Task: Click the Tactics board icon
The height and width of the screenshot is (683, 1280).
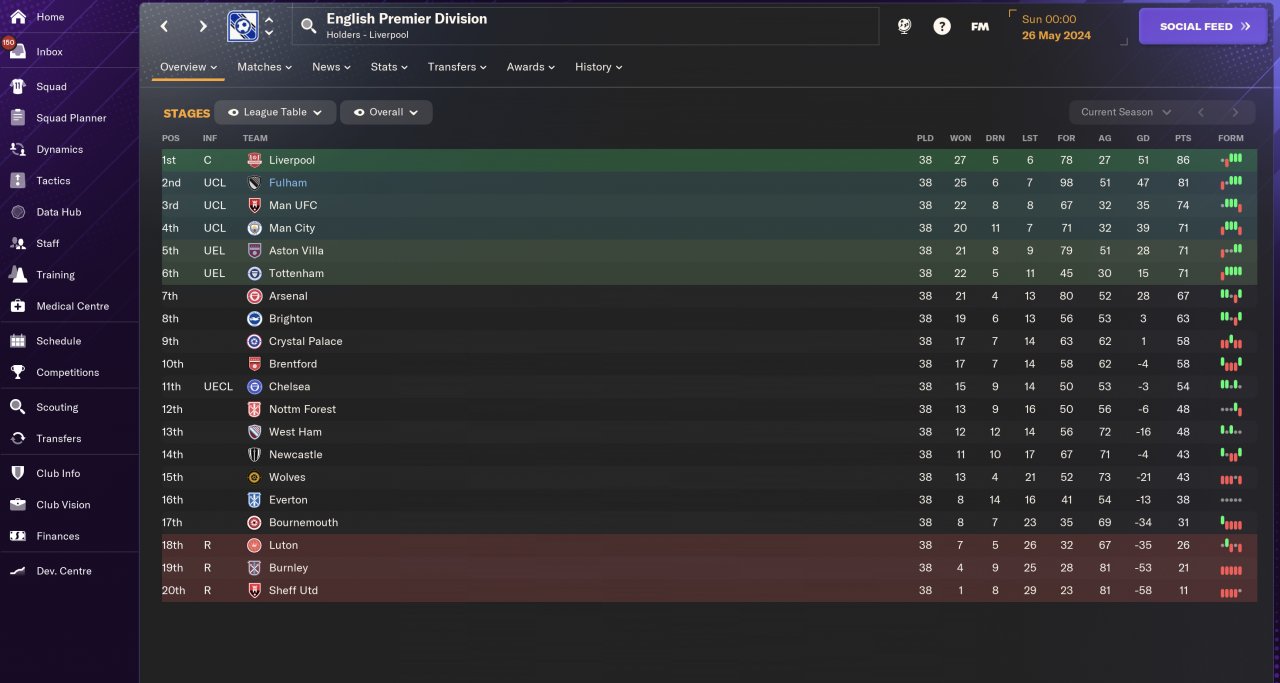Action: (17, 181)
